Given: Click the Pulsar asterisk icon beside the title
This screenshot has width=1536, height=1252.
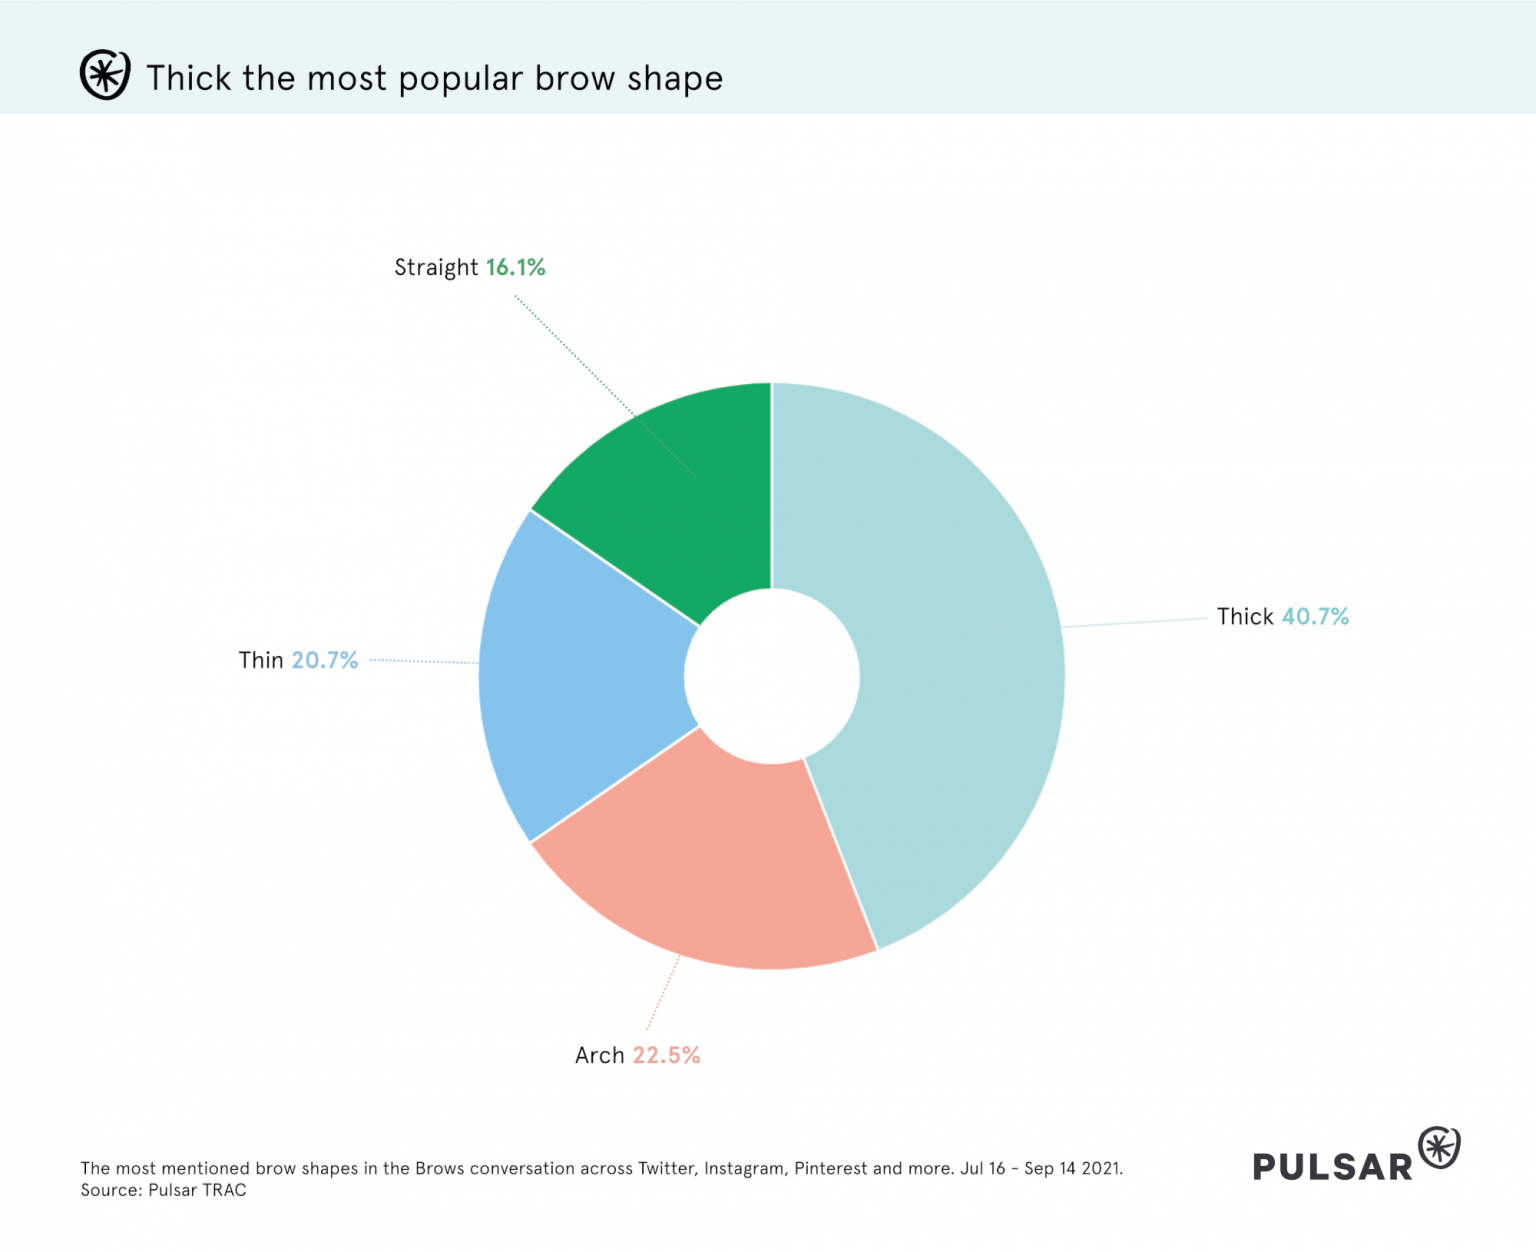Looking at the screenshot, I should pyautogui.click(x=105, y=75).
